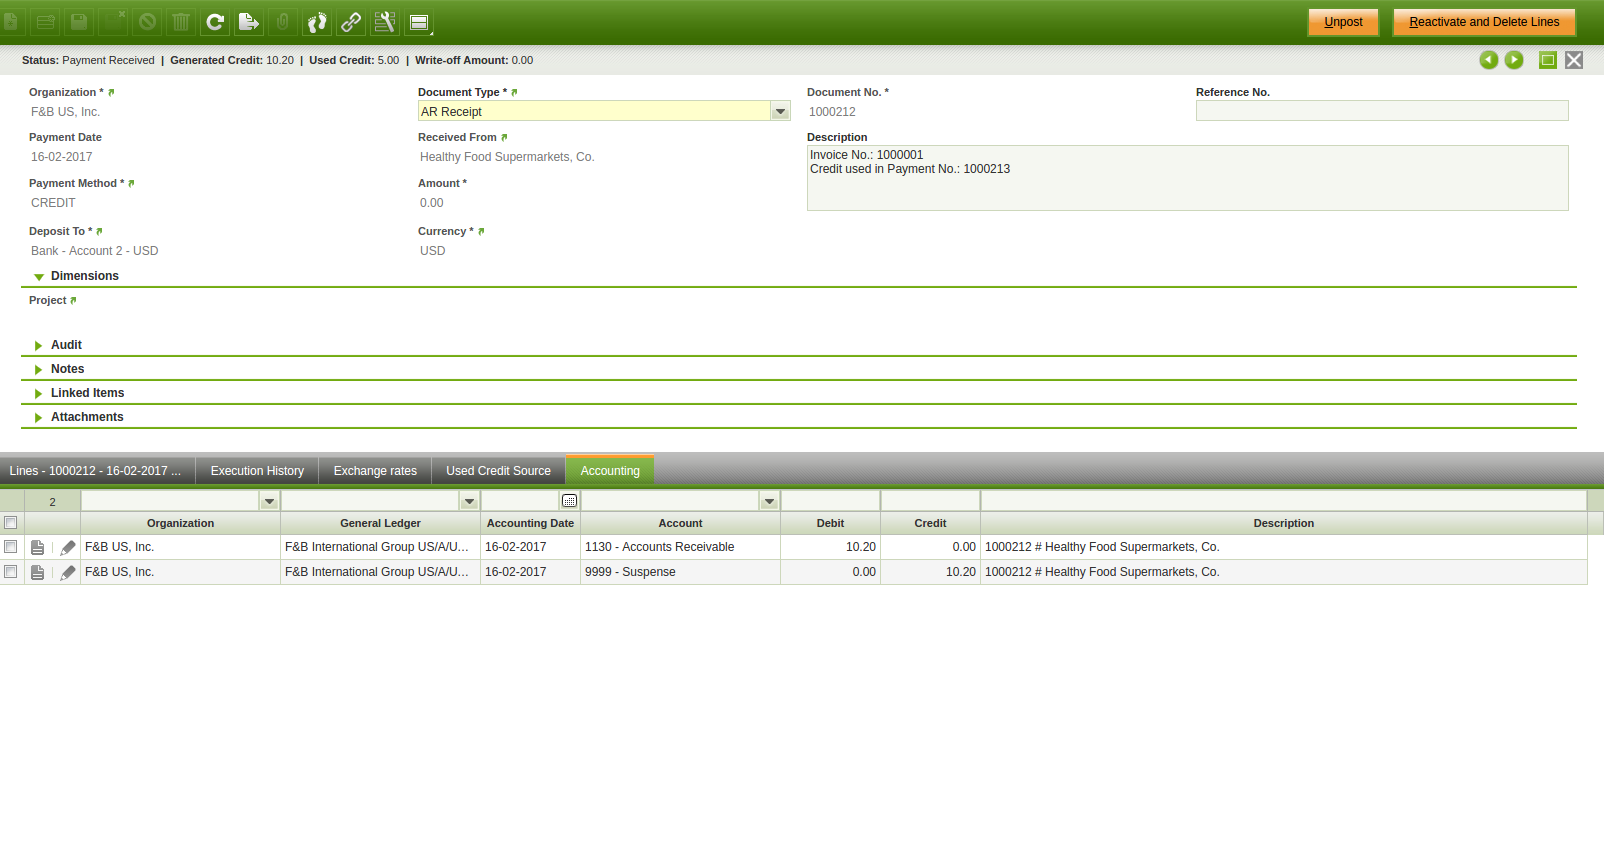Open the Audit Trail footprints icon
Screen dimensions: 1604x855
[317, 22]
